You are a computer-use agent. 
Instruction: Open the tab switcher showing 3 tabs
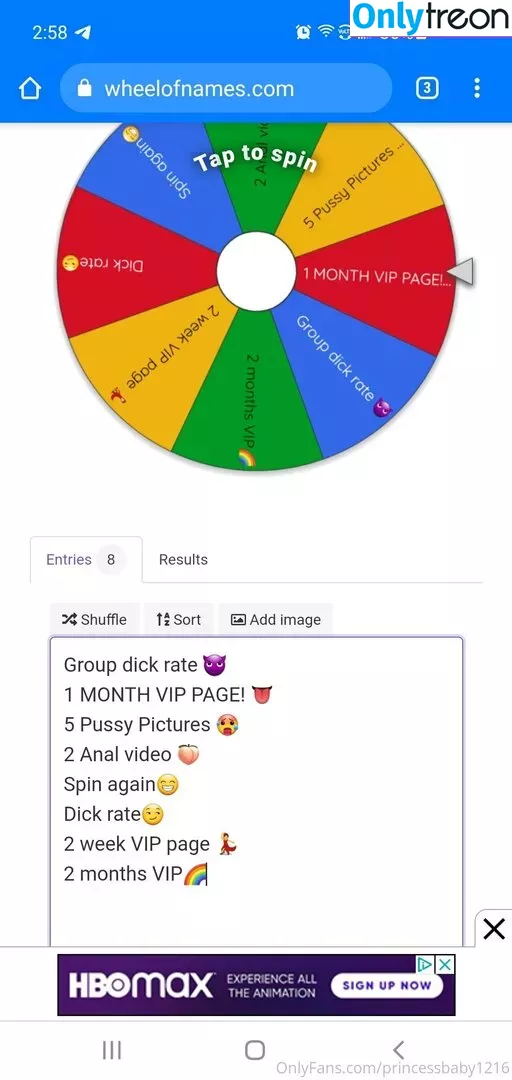[427, 88]
